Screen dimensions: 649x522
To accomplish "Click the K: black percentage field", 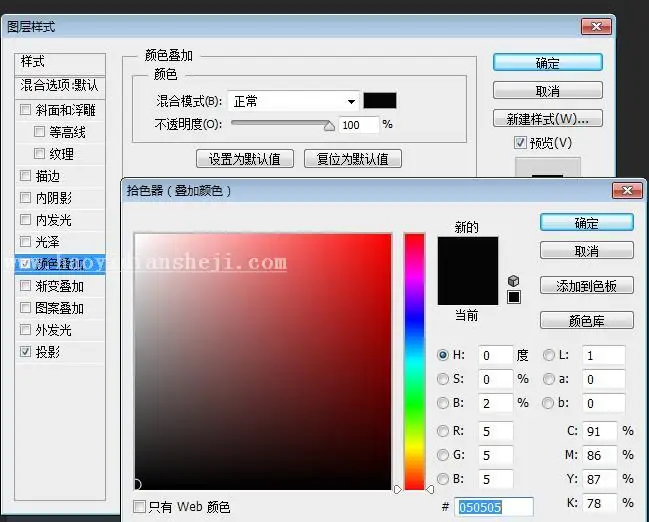I will [599, 503].
